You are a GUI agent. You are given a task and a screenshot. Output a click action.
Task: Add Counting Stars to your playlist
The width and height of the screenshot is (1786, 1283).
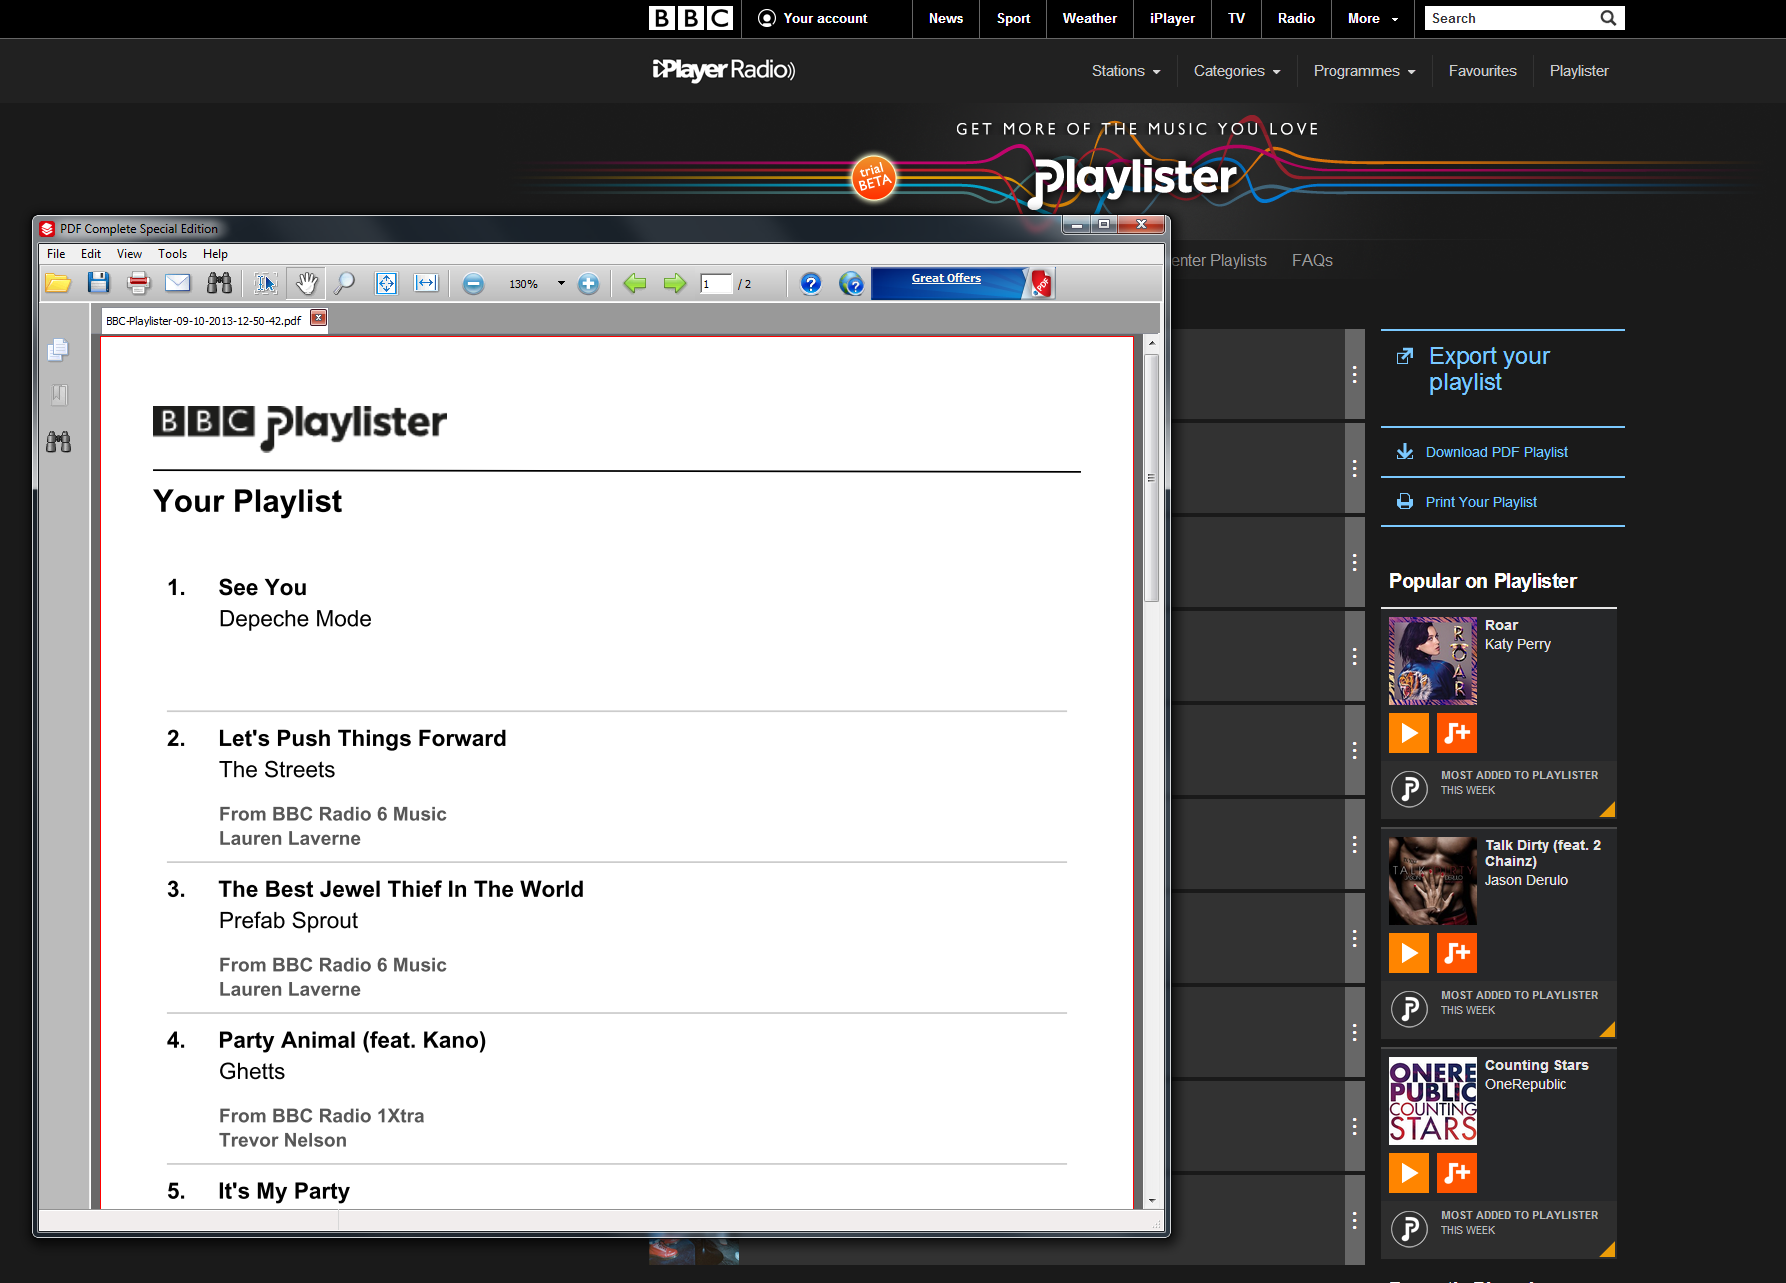(x=1457, y=1173)
